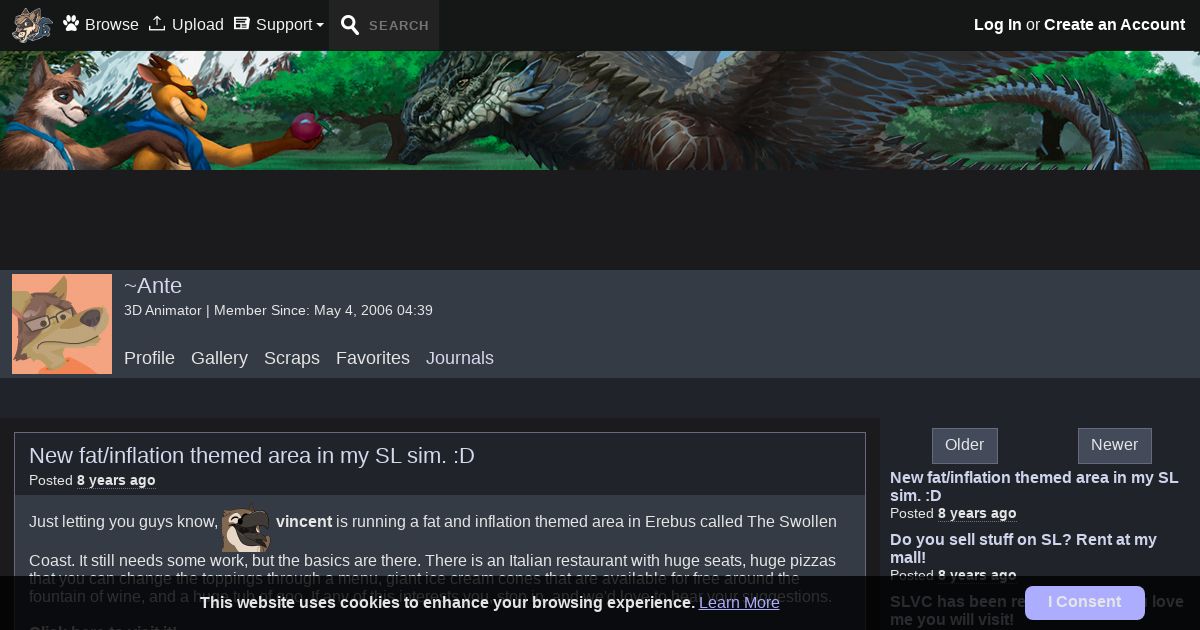This screenshot has height=630, width=1200.
Task: Click the main post's 8 years ago timestamp
Action: pos(116,481)
